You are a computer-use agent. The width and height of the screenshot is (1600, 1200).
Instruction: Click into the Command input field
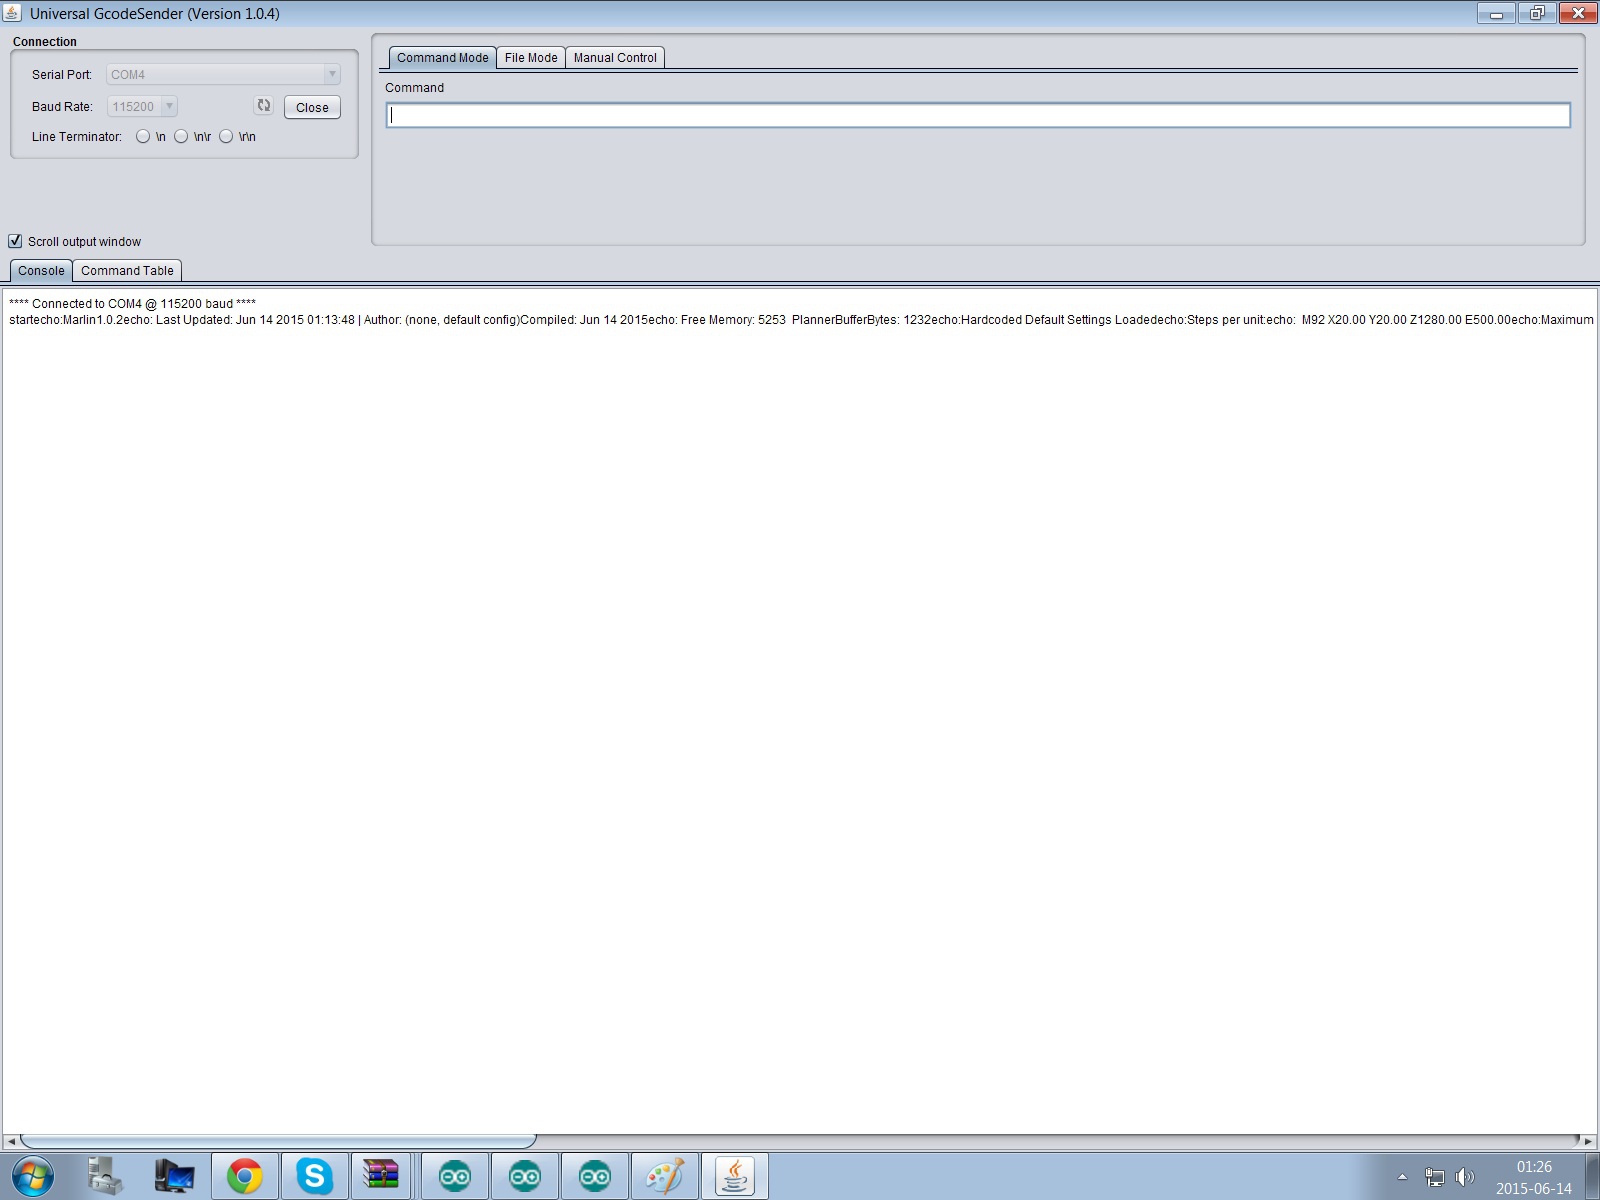click(978, 115)
